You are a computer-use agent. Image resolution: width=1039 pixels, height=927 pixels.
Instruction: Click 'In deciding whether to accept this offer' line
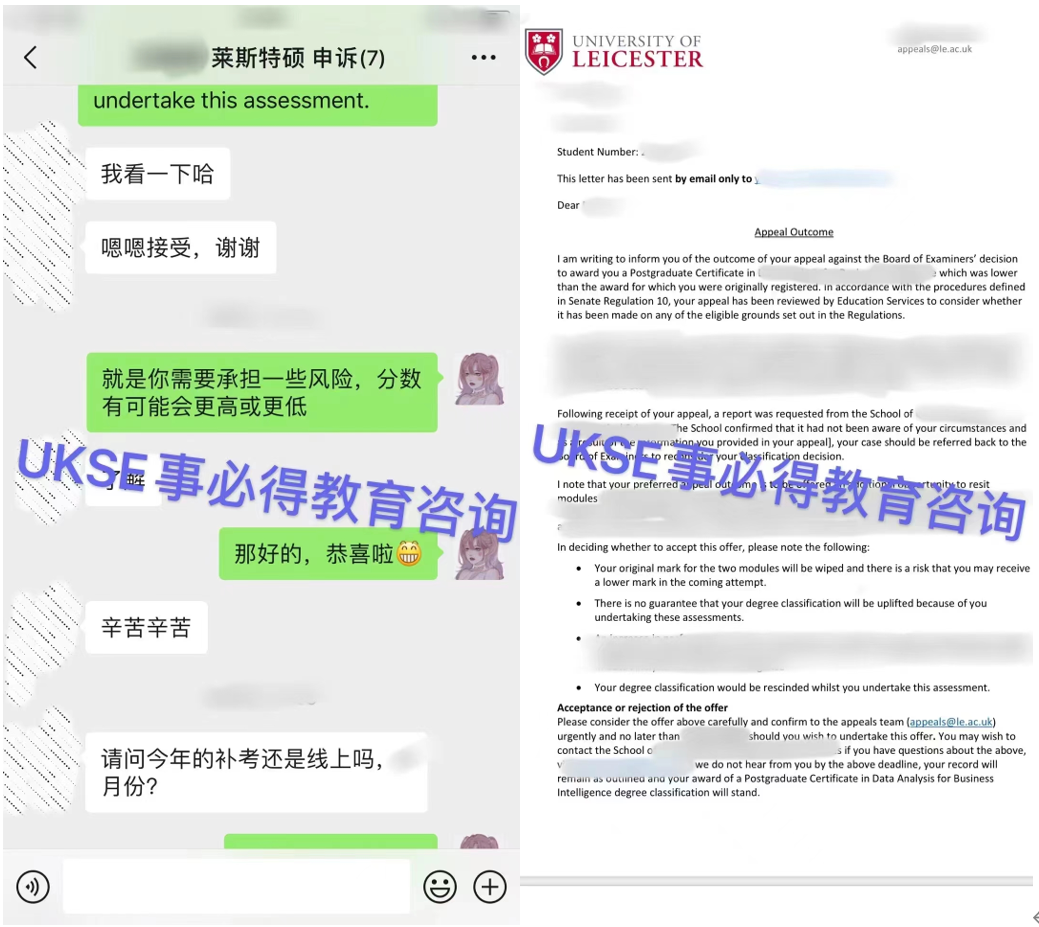713,547
